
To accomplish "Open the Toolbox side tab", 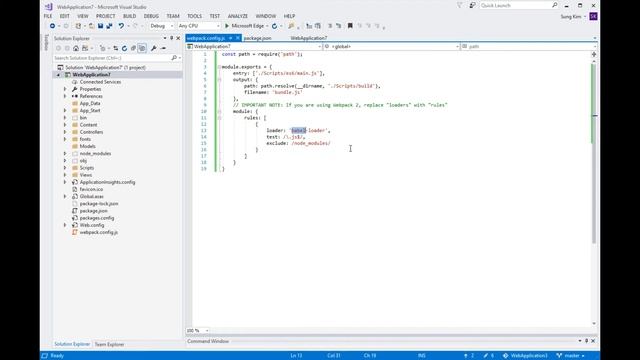I will point(46,42).
